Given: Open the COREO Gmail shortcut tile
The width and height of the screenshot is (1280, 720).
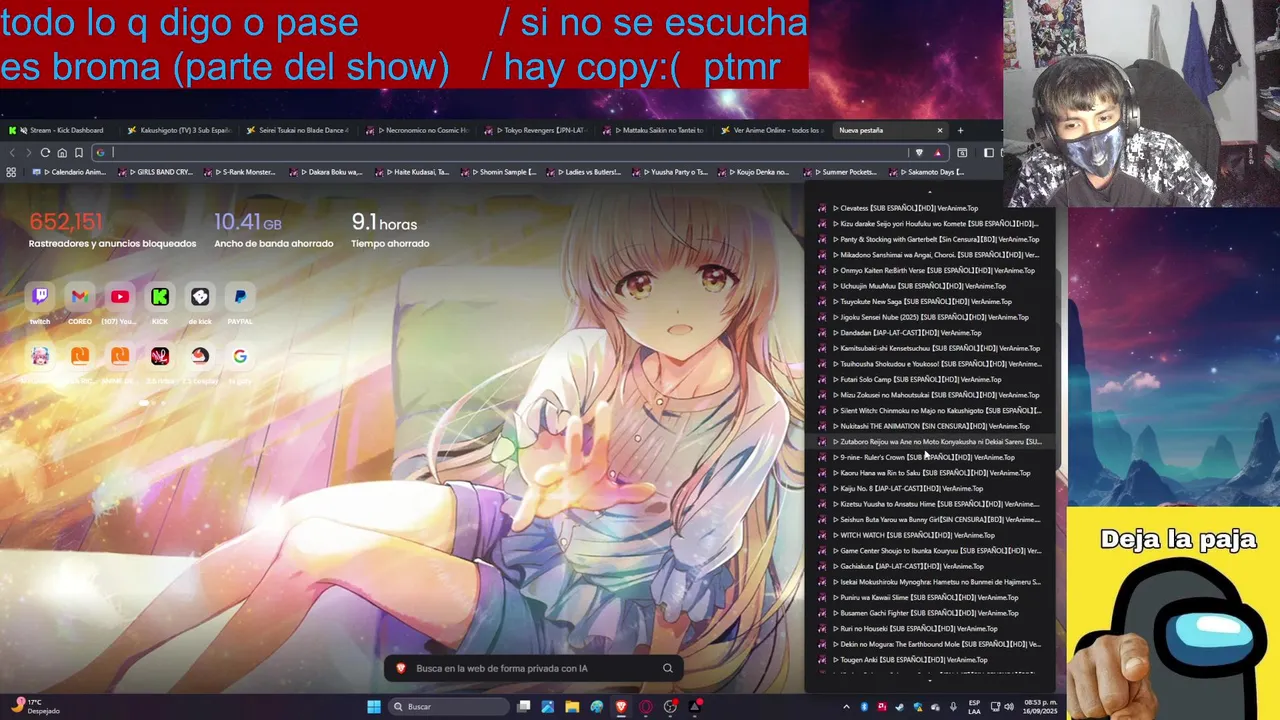Looking at the screenshot, I should 80,297.
